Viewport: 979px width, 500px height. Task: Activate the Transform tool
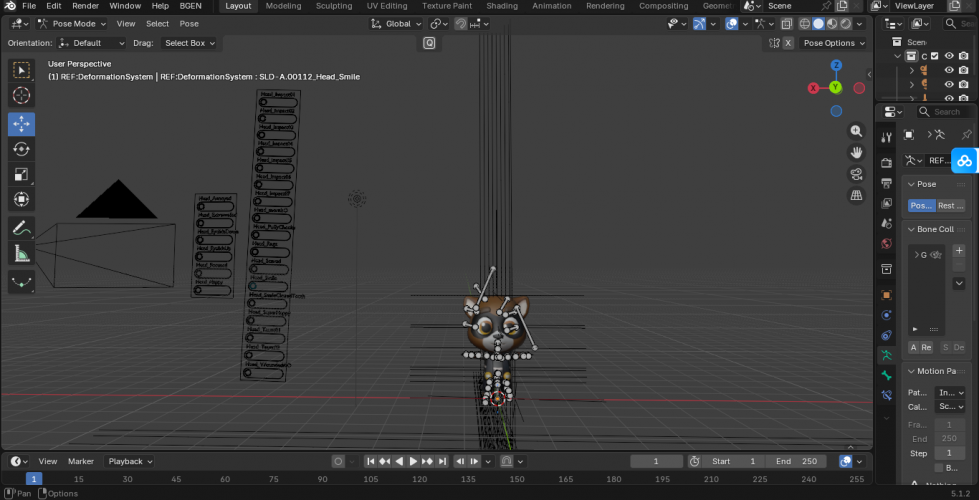click(21, 200)
